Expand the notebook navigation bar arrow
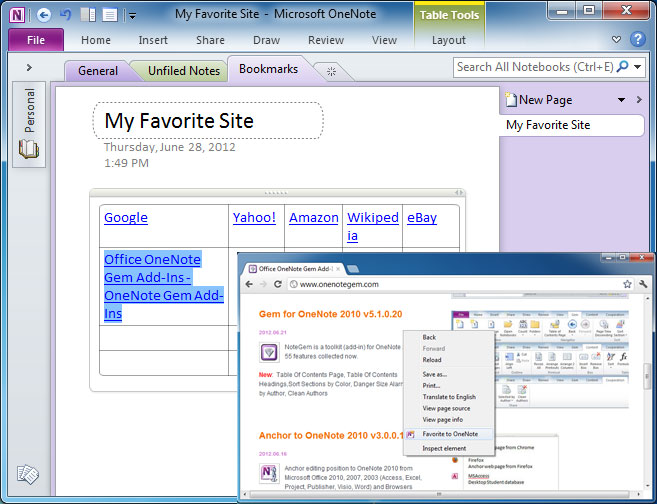This screenshot has height=504, width=657. (x=29, y=67)
